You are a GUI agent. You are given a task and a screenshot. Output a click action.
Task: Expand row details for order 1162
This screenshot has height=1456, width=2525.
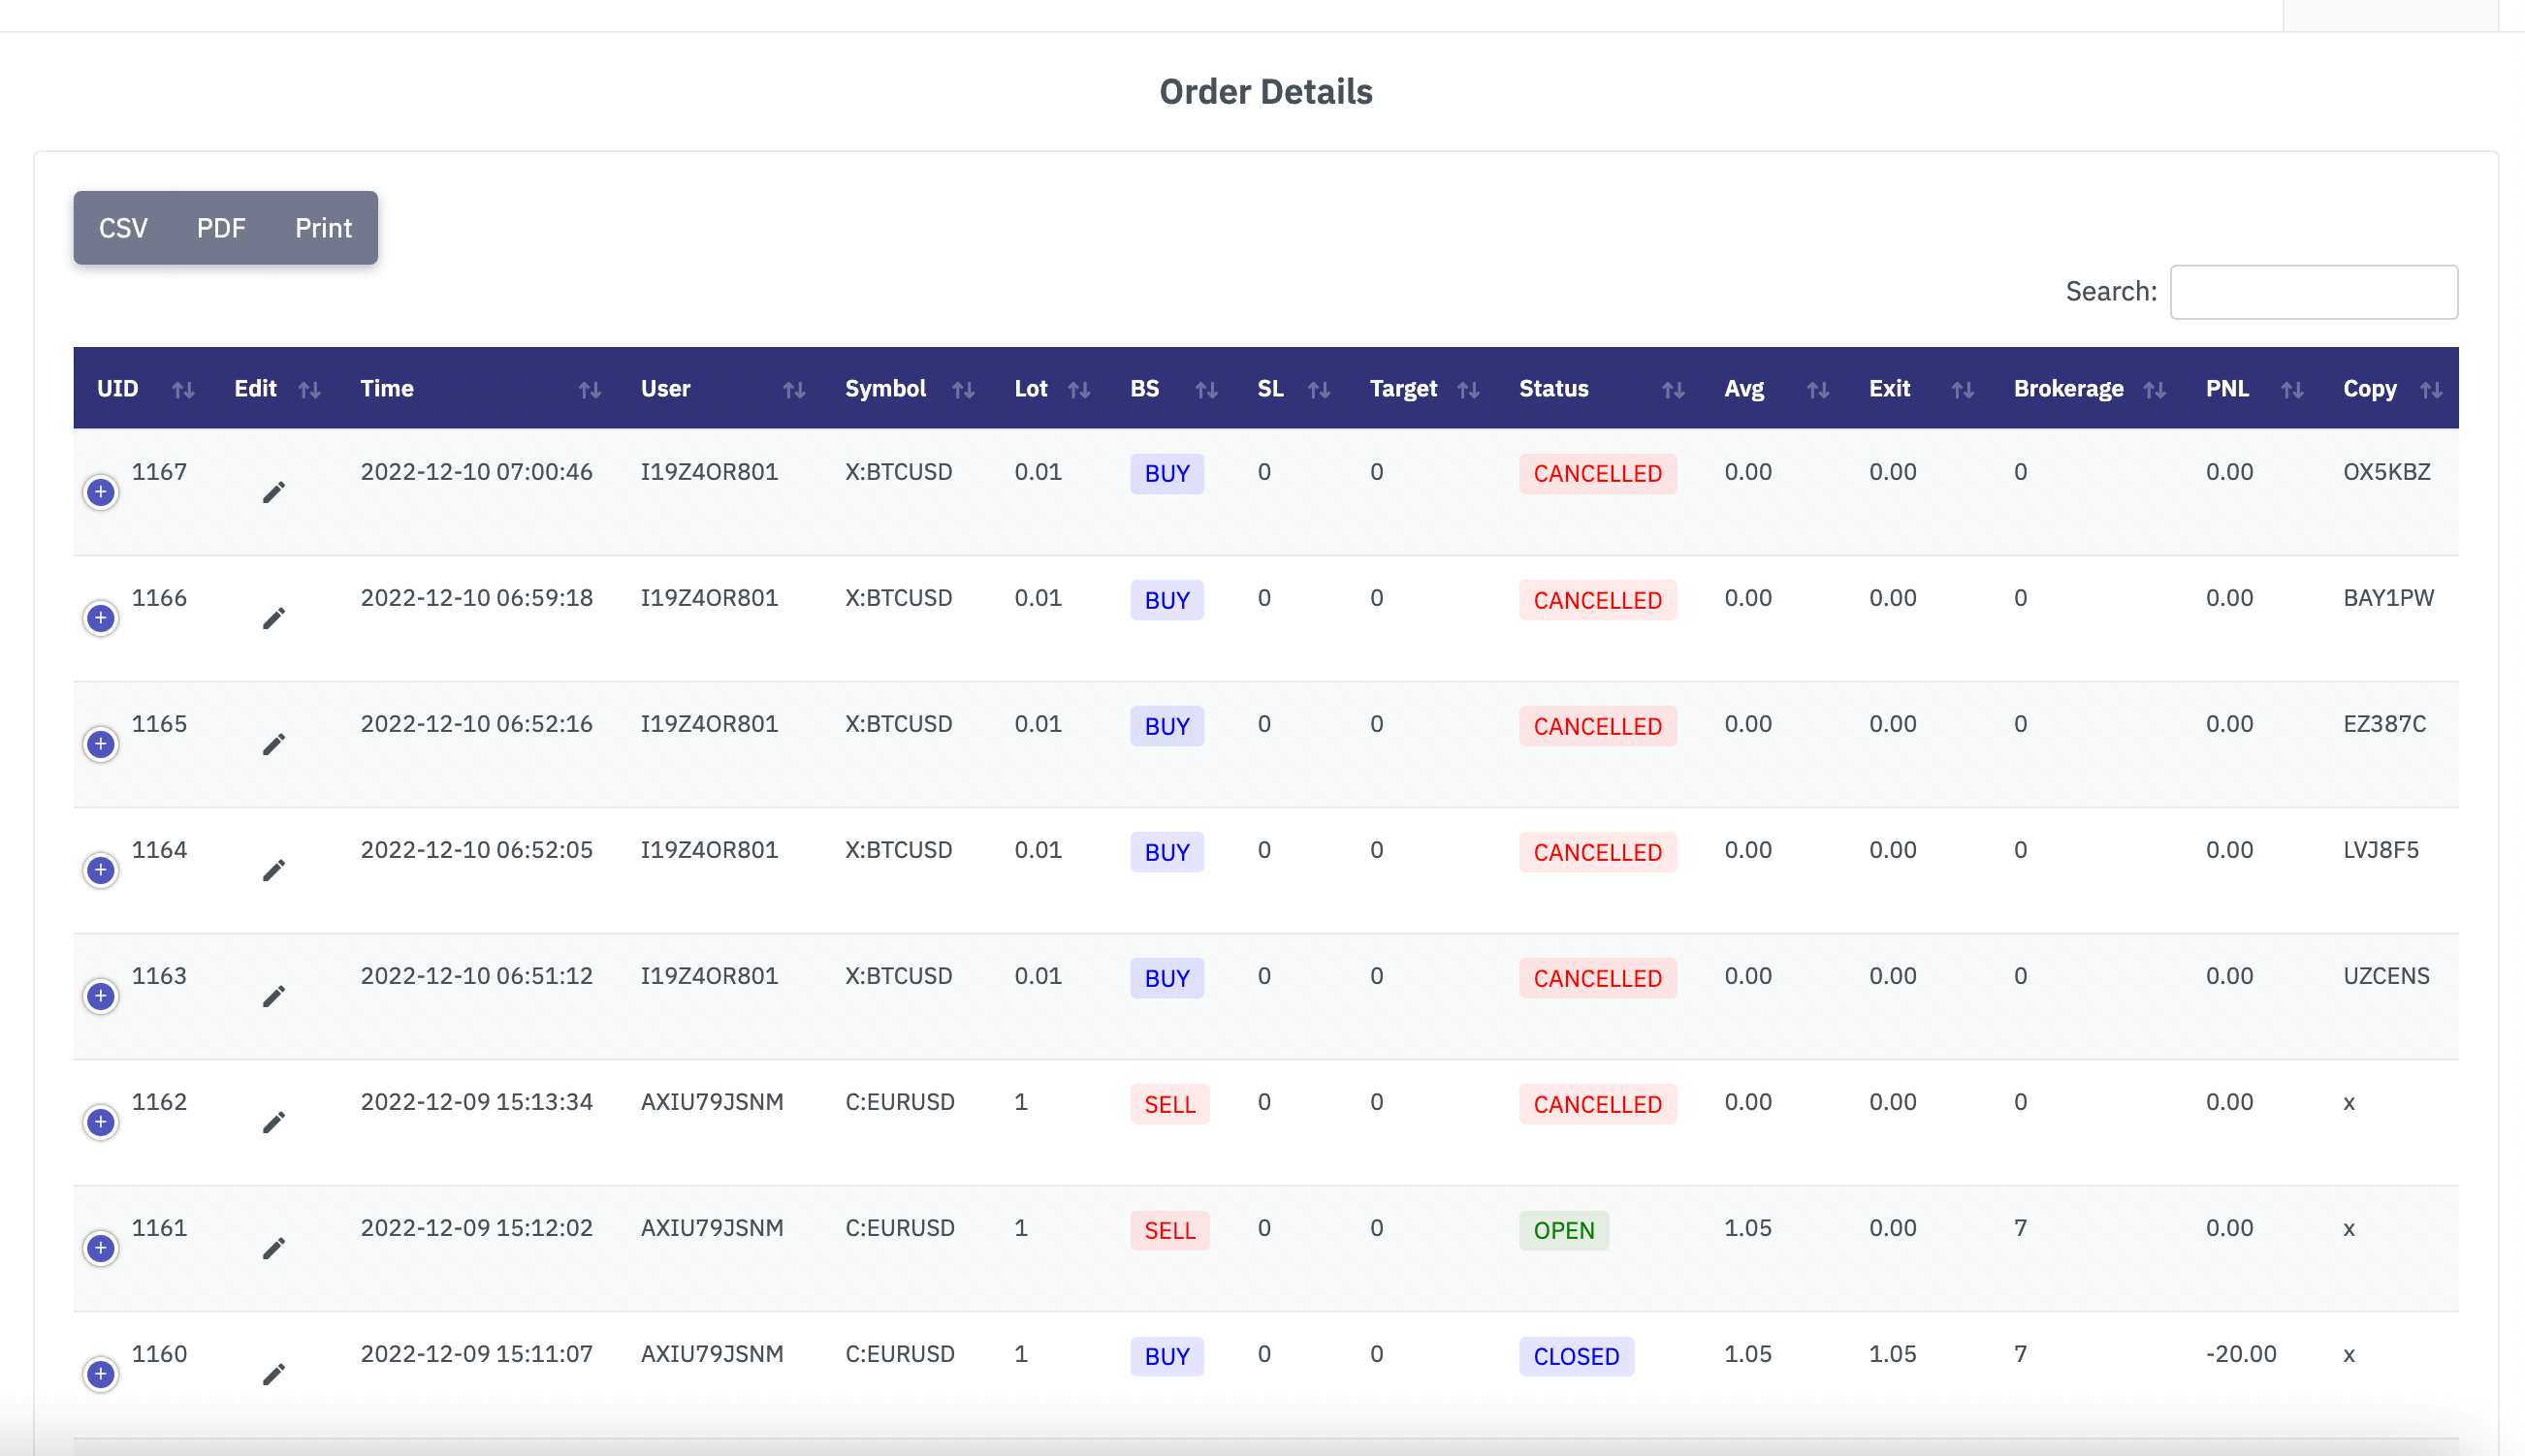(x=100, y=1122)
